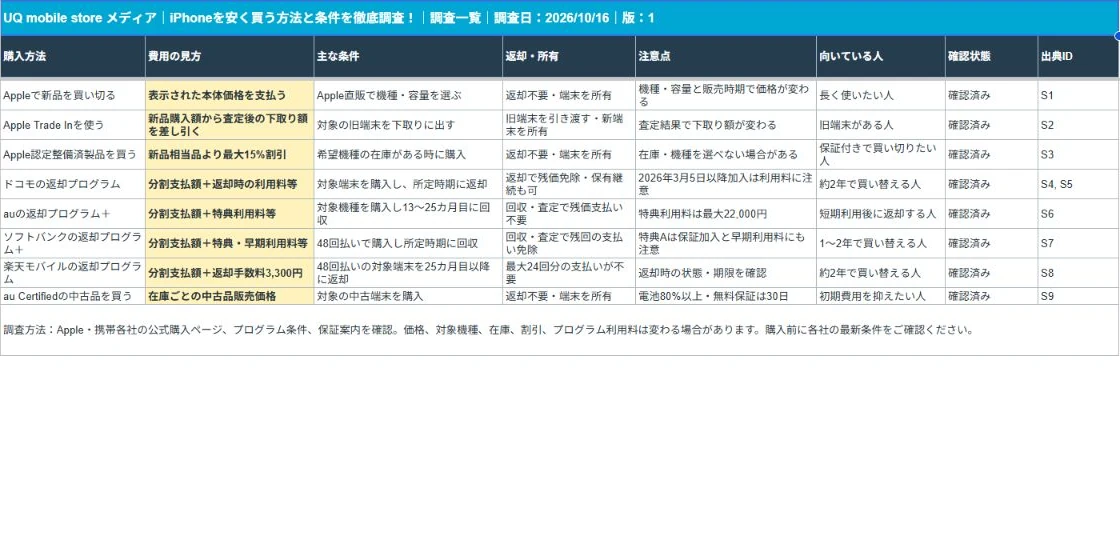Click the cell "短期利用後に返却する人"
This screenshot has width=1120, height=533.
pyautogui.click(x=881, y=214)
